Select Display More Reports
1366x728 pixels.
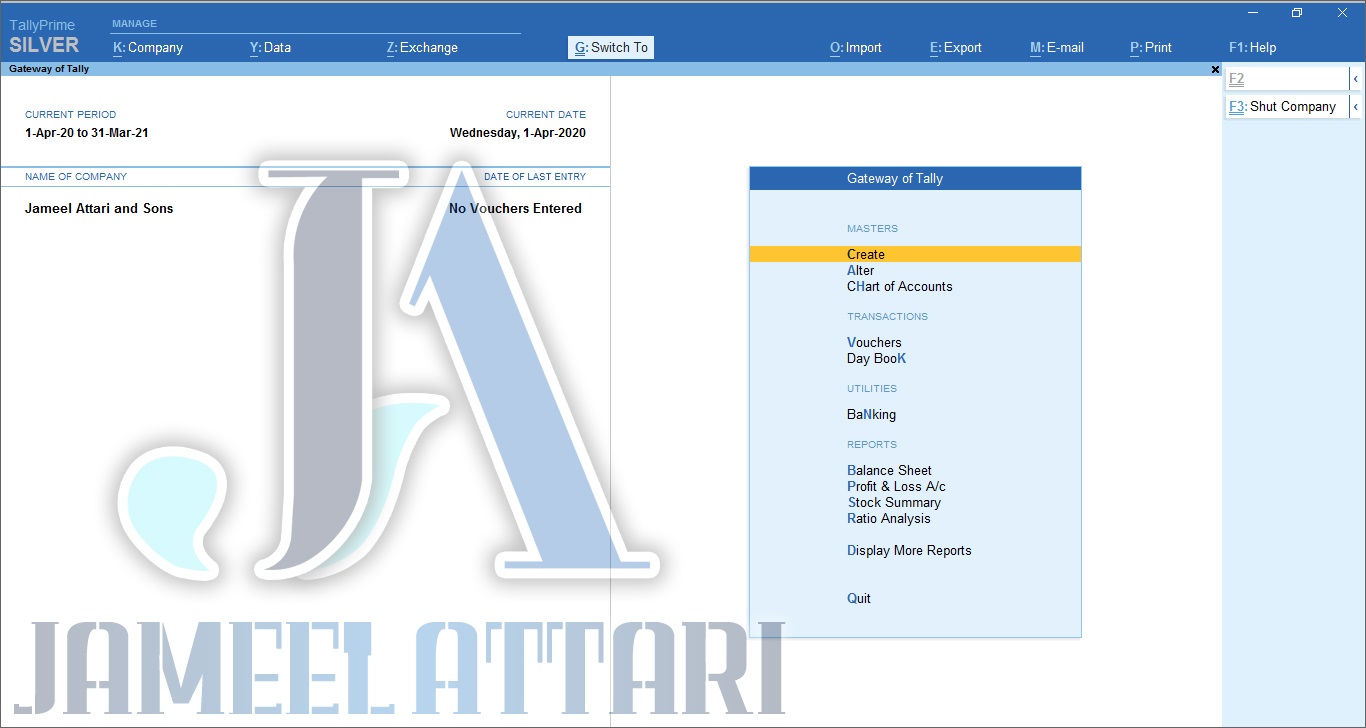909,550
